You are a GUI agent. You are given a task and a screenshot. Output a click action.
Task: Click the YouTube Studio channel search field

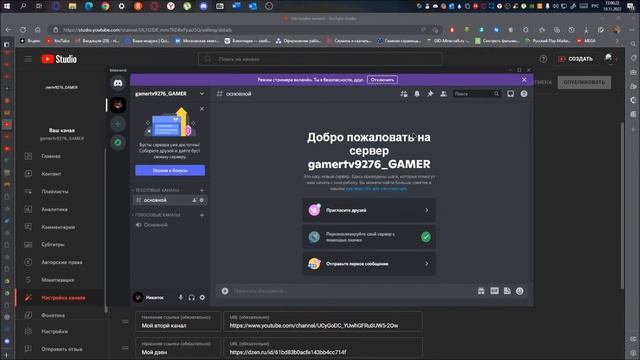pos(320,59)
